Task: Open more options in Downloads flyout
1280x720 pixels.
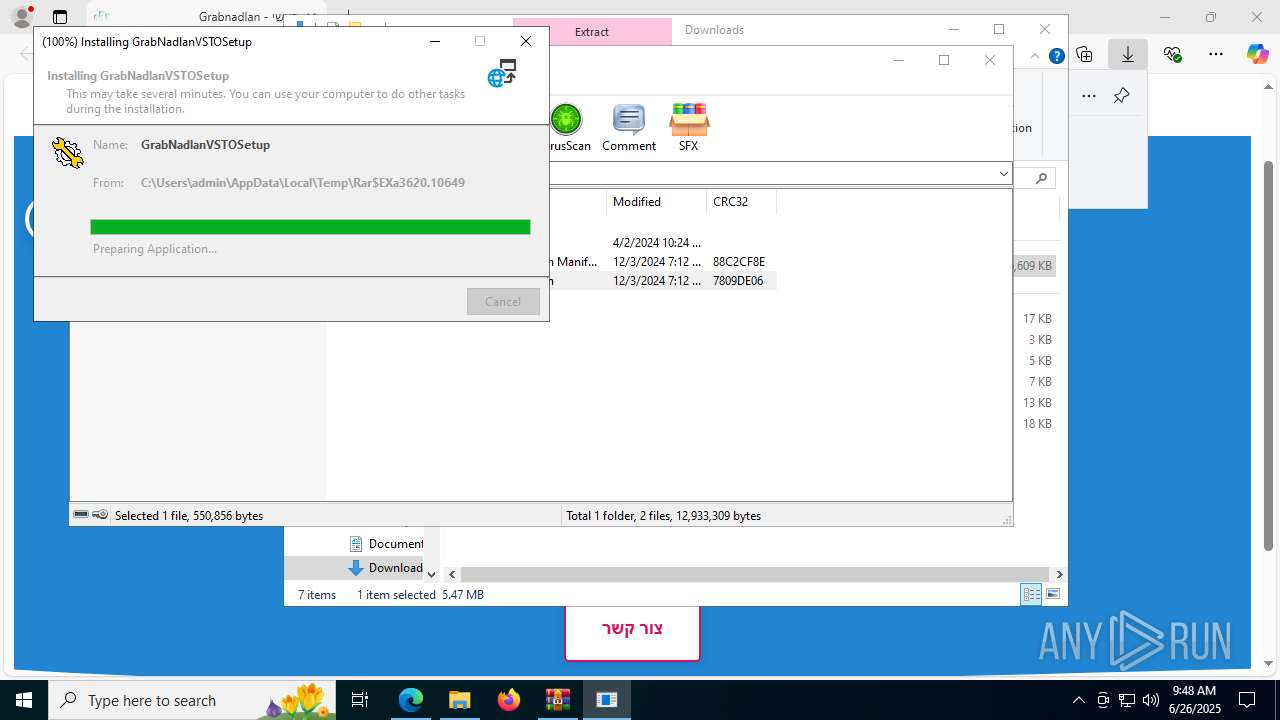Action: tap(1089, 96)
